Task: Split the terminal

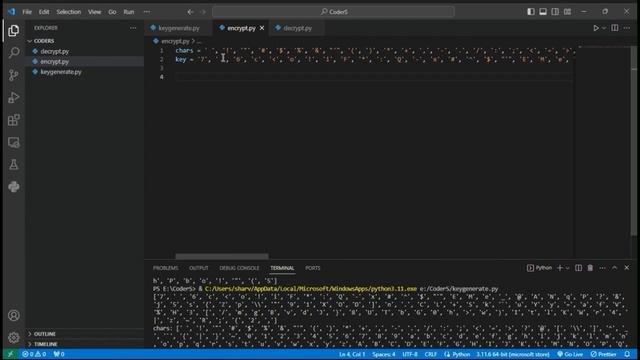Action: [578, 268]
